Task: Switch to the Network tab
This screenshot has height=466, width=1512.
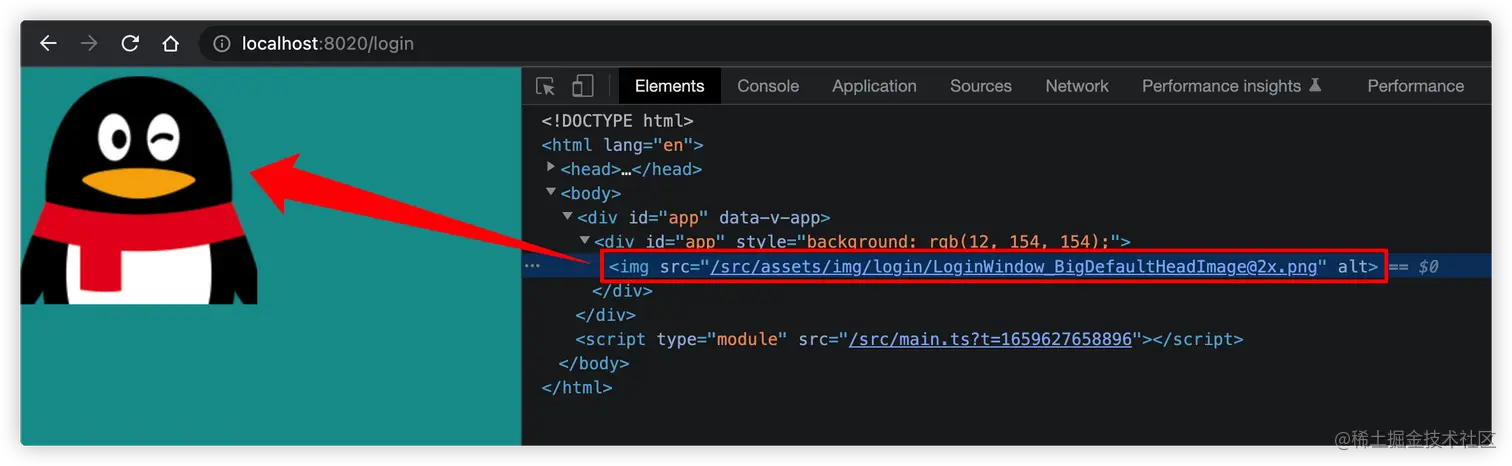Action: pyautogui.click(x=1077, y=86)
